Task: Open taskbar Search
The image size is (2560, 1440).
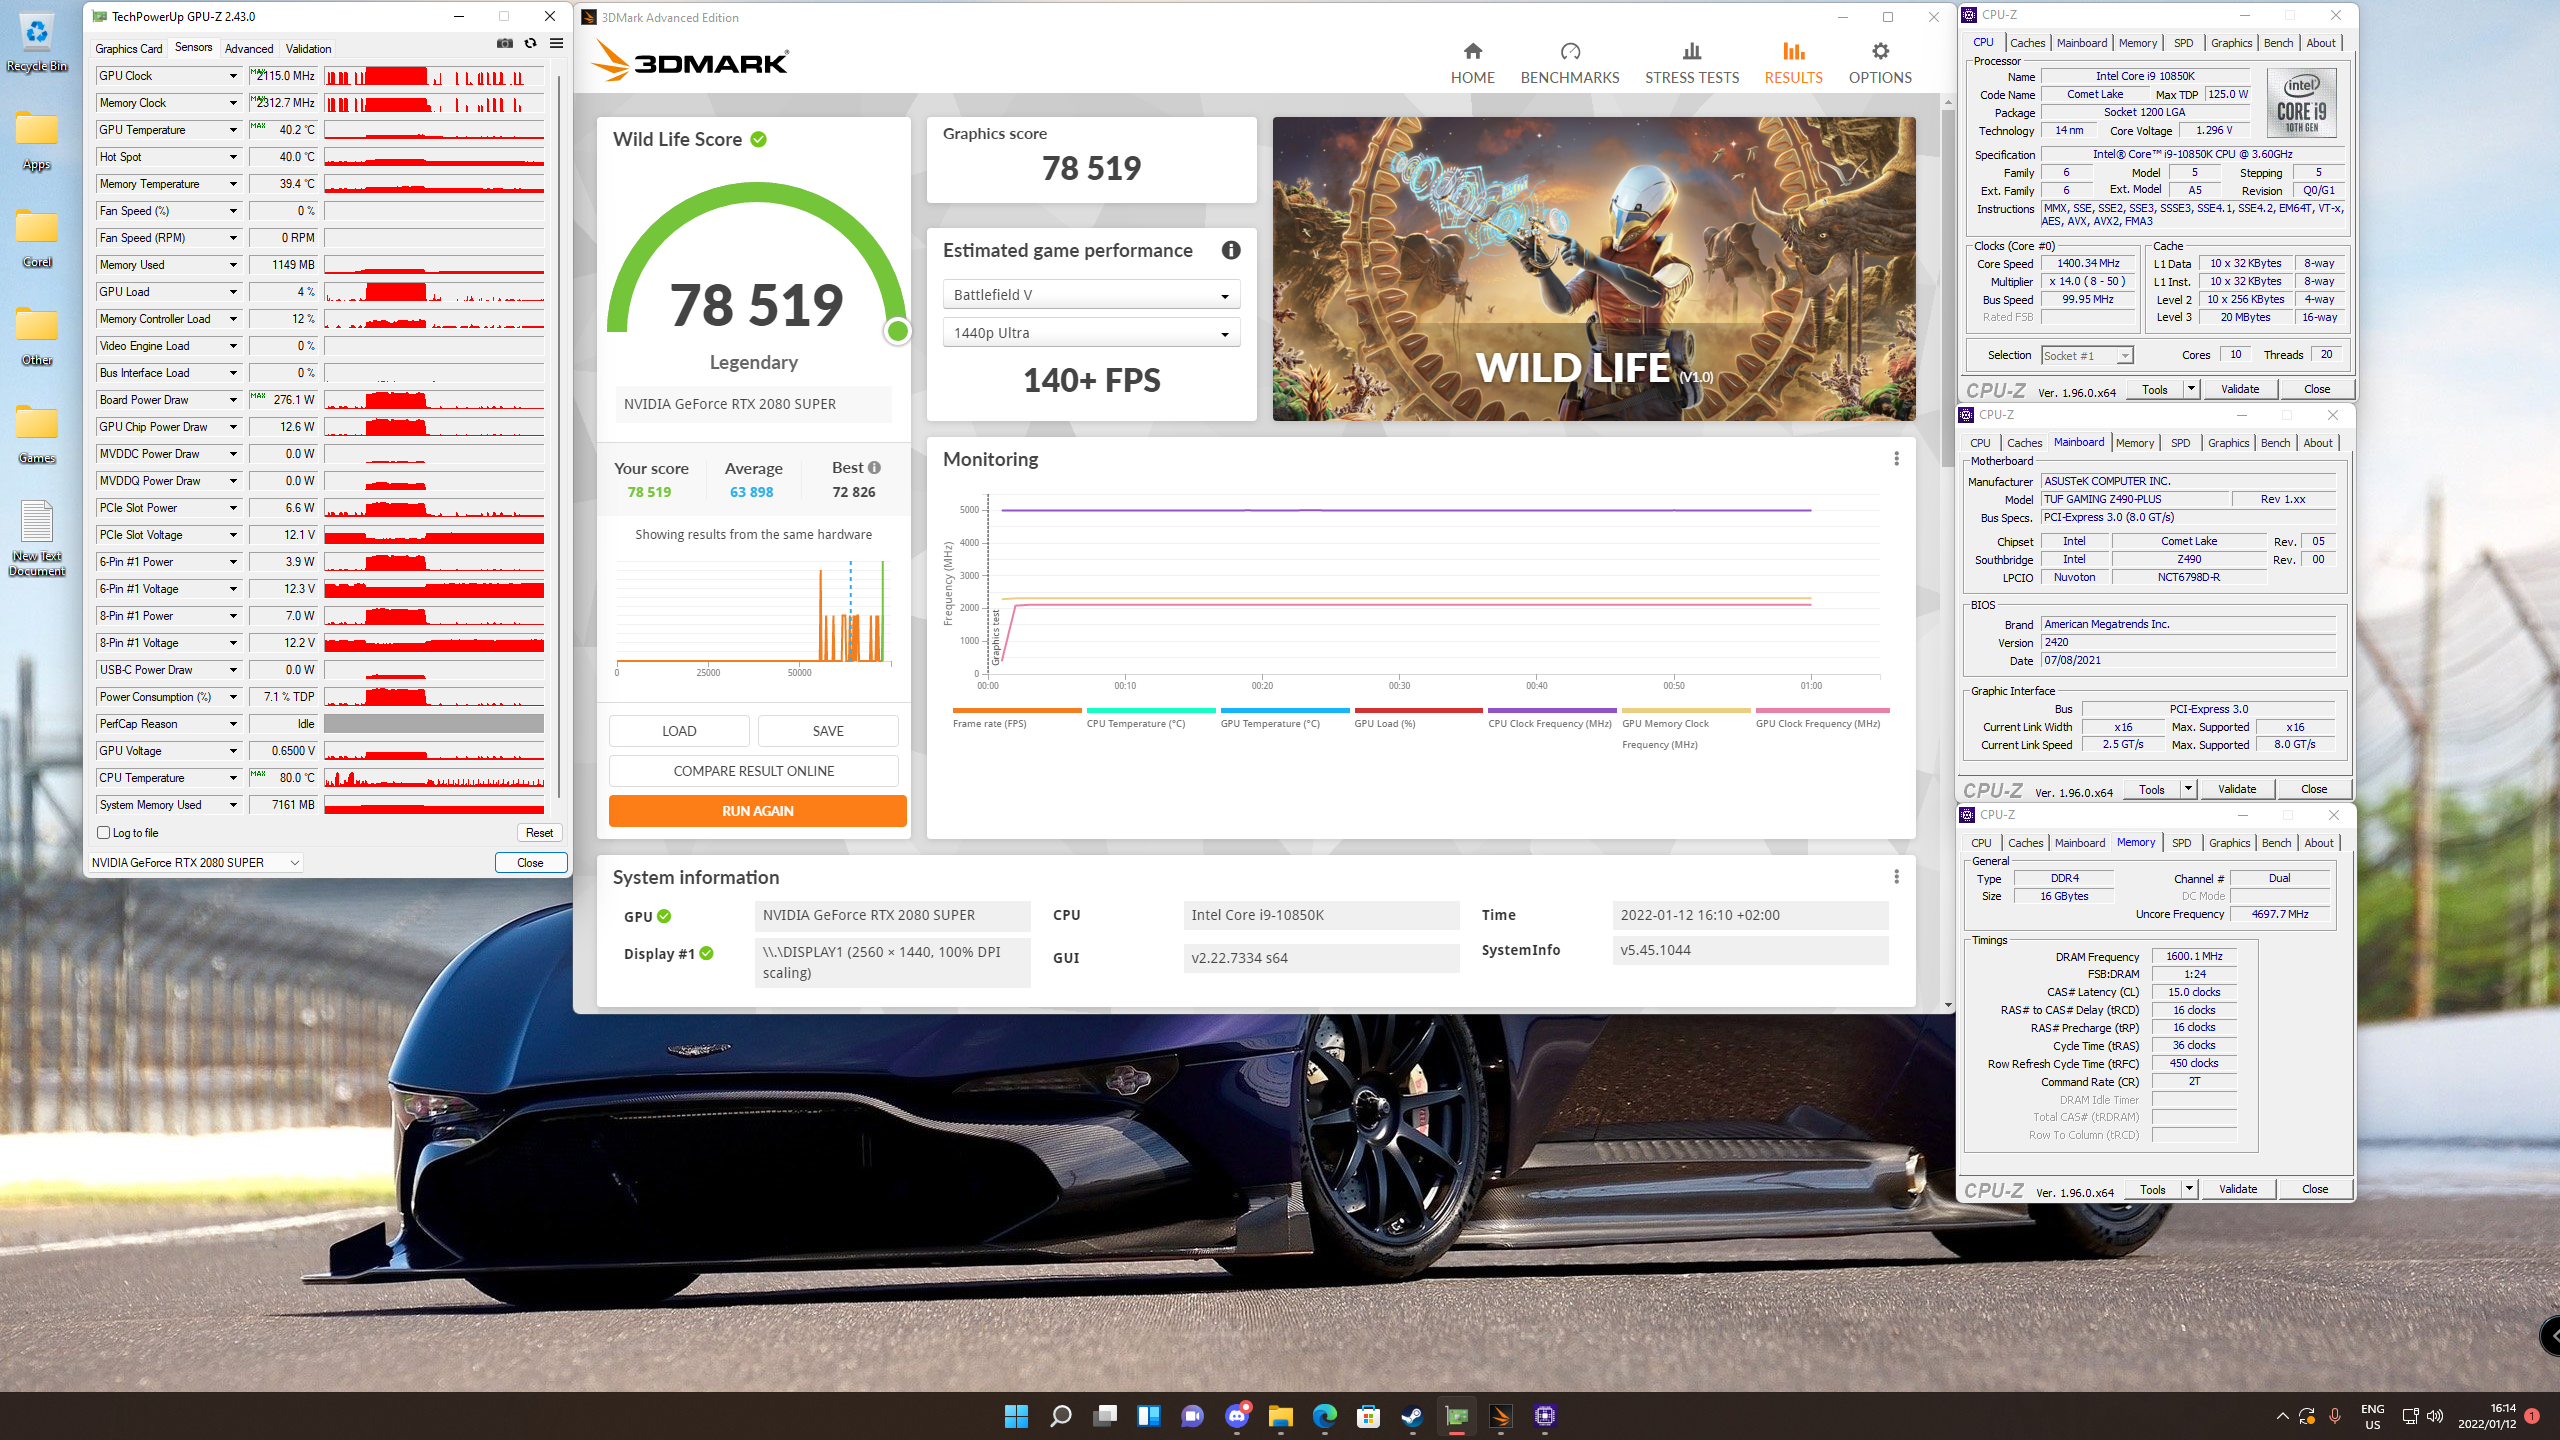Action: click(x=1060, y=1416)
